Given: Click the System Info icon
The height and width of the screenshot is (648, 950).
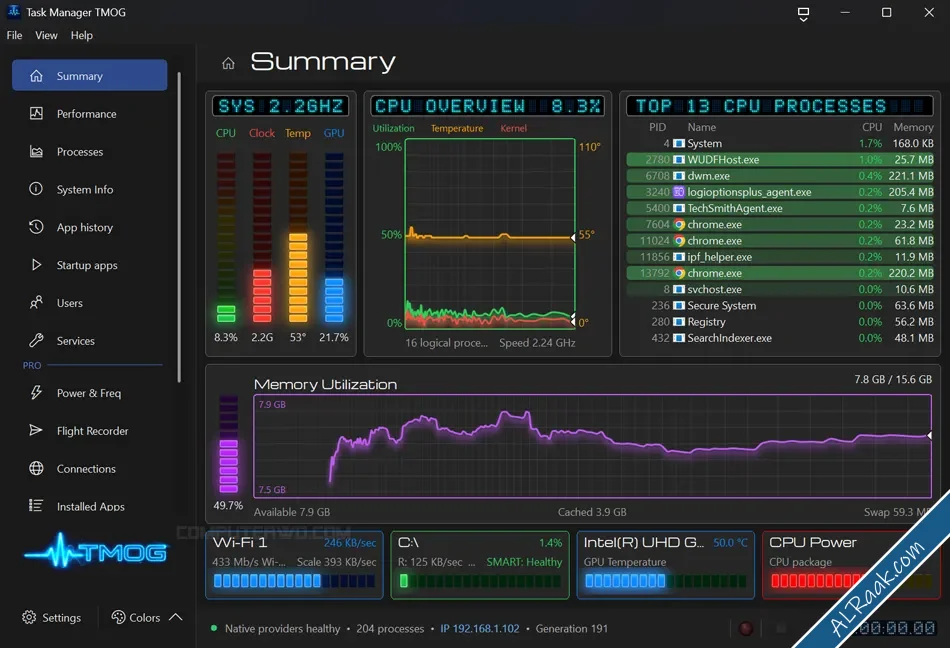Looking at the screenshot, I should pyautogui.click(x=36, y=189).
